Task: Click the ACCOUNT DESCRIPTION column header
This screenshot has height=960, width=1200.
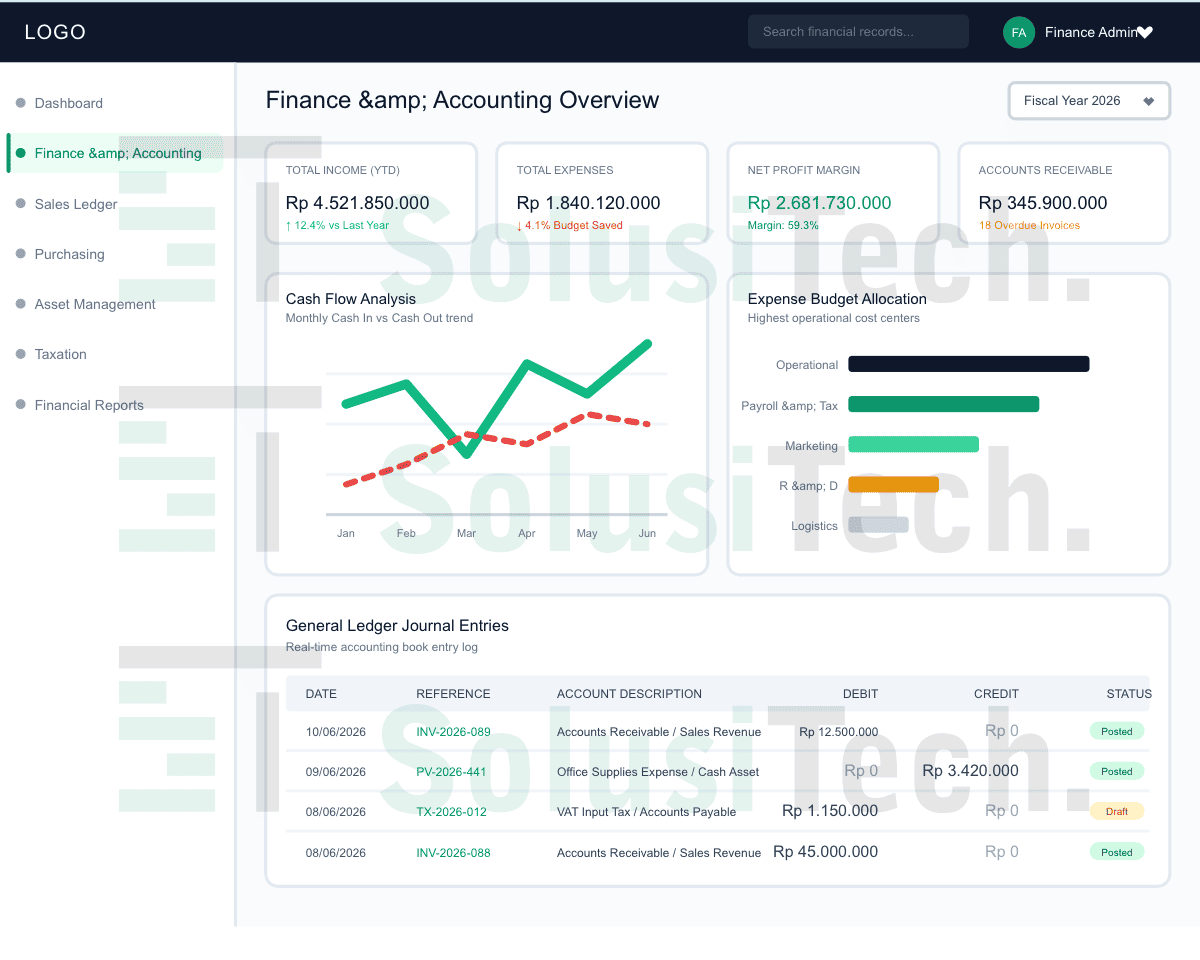Action: [629, 694]
